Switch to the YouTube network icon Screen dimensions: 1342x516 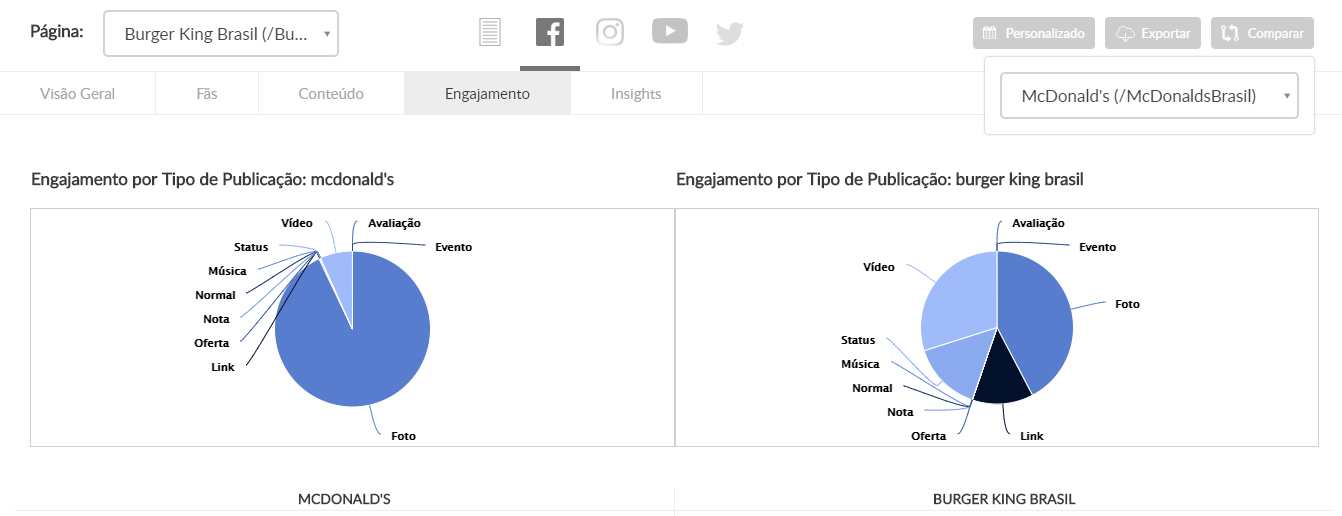pos(670,32)
